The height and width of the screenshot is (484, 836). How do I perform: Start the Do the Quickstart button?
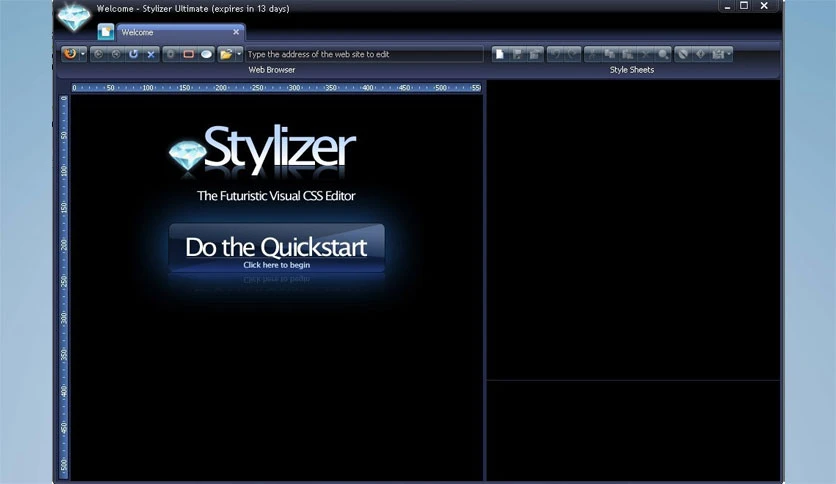277,249
